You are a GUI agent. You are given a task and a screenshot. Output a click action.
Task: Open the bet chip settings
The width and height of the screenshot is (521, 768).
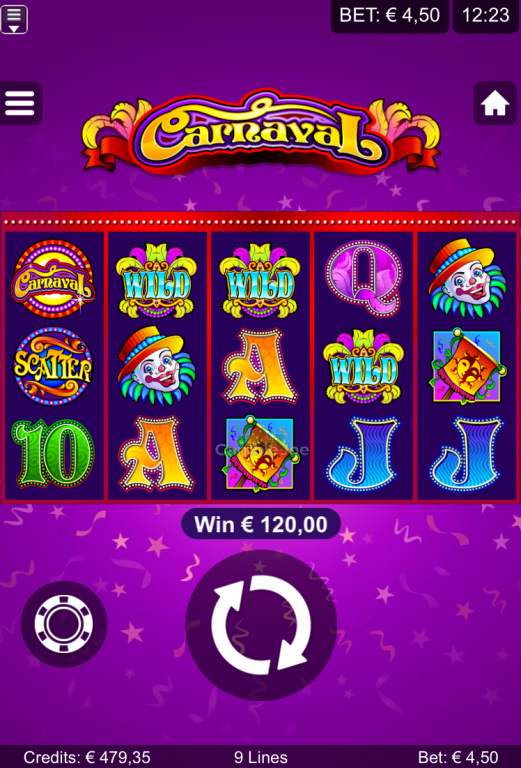pyautogui.click(x=64, y=624)
